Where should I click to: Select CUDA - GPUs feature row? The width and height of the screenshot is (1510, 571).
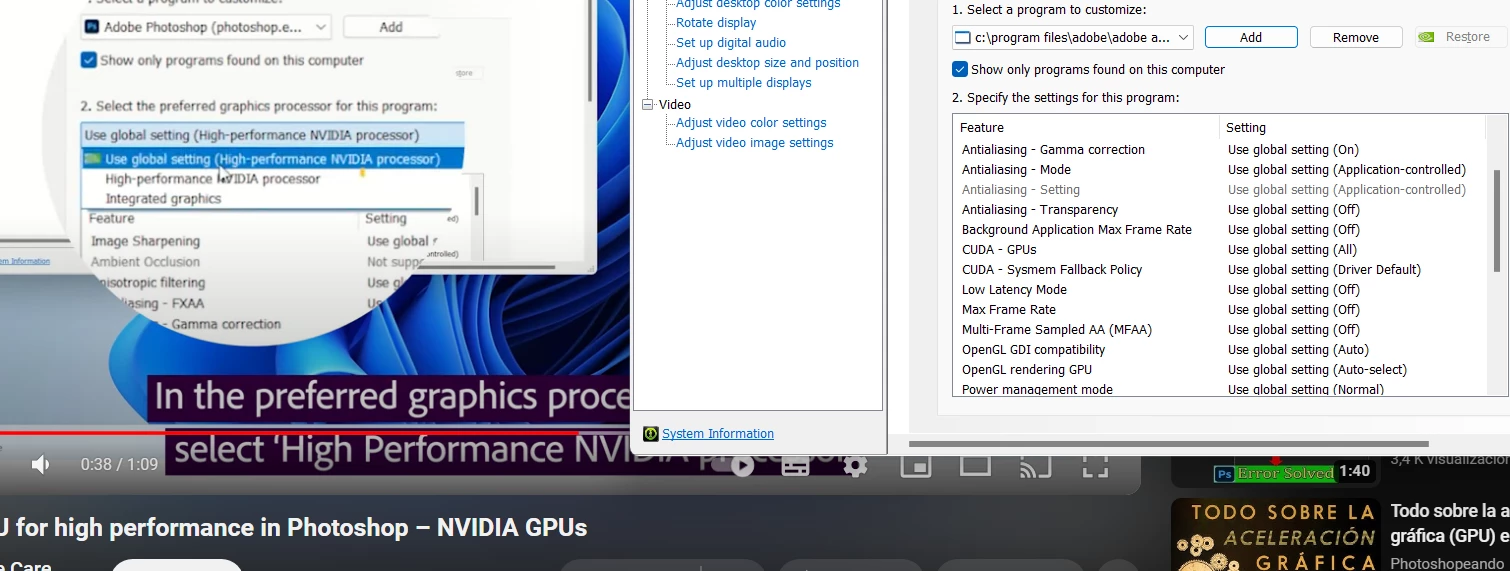(x=999, y=249)
